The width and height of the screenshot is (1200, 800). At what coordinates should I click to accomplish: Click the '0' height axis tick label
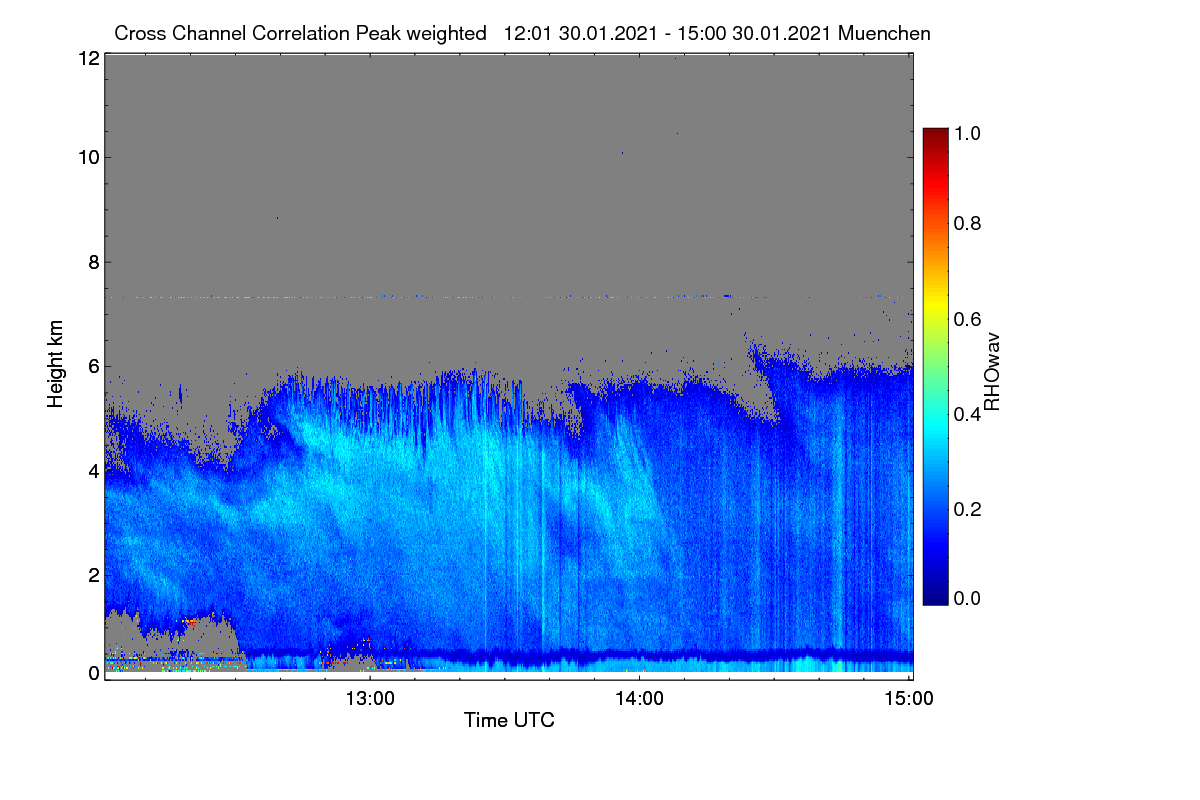[93, 673]
